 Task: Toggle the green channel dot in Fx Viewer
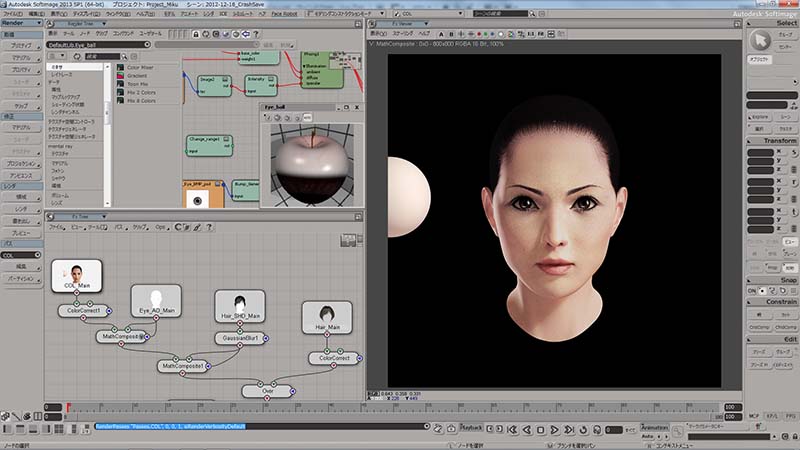tap(486, 34)
